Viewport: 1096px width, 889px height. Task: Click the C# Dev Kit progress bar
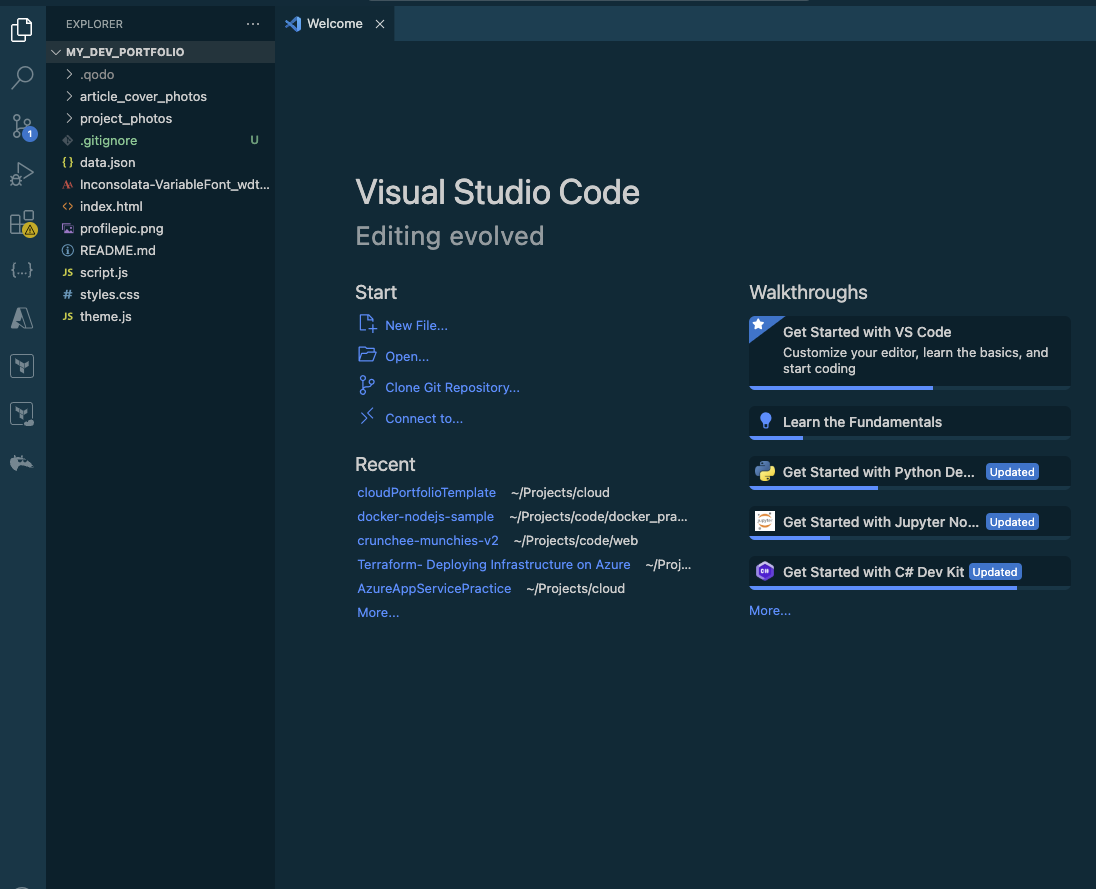909,588
